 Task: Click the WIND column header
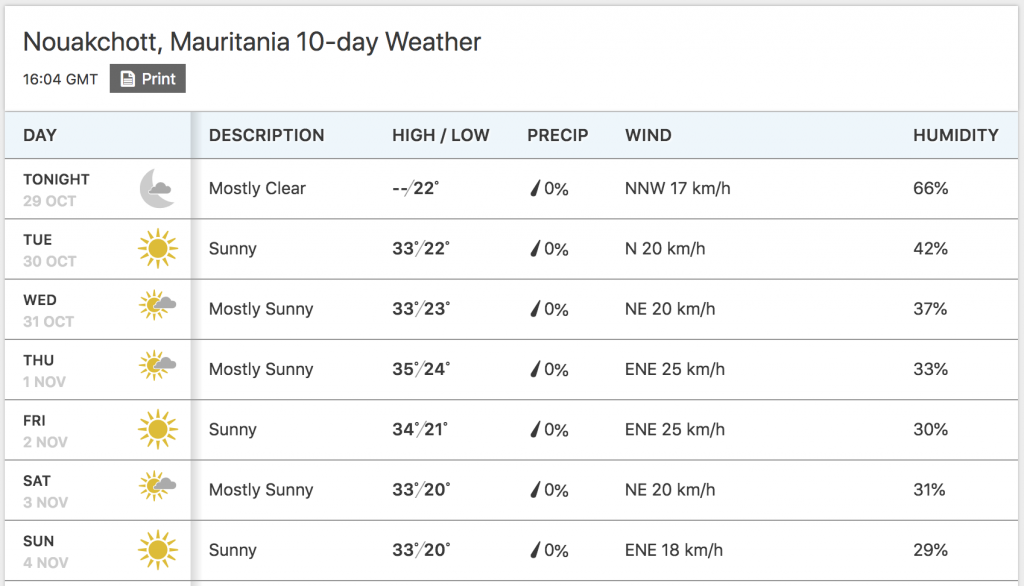648,135
